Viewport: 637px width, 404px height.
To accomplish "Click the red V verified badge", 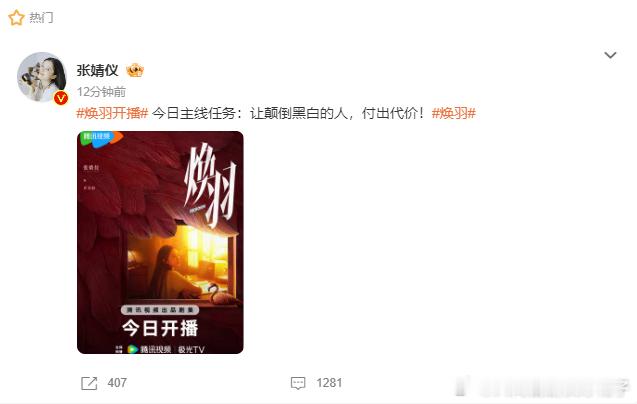I will pos(61,98).
